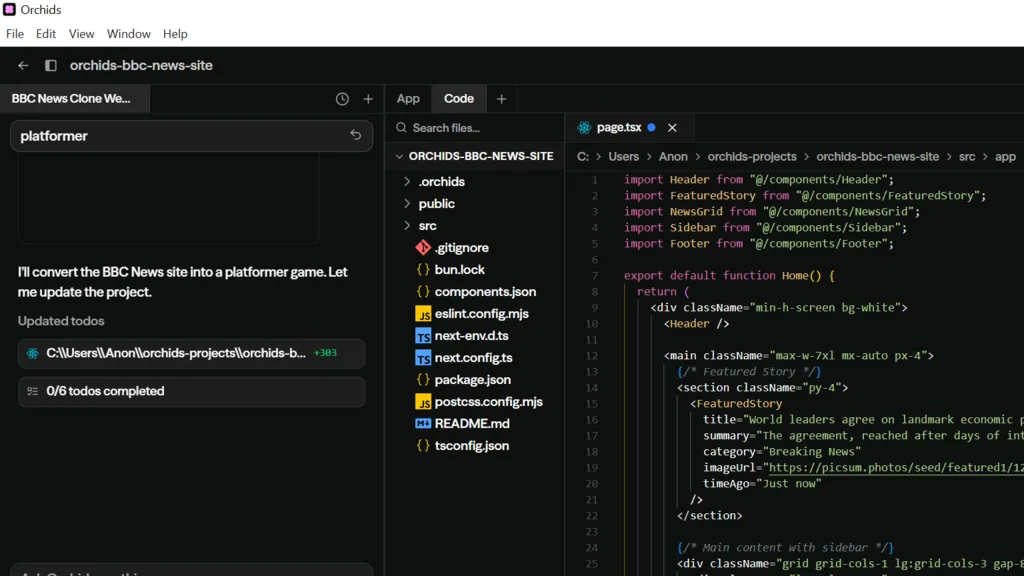1024x576 pixels.
Task: Collapse the ORCHIDS-BBC-NEWS-SITE root folder
Action: (x=399, y=157)
